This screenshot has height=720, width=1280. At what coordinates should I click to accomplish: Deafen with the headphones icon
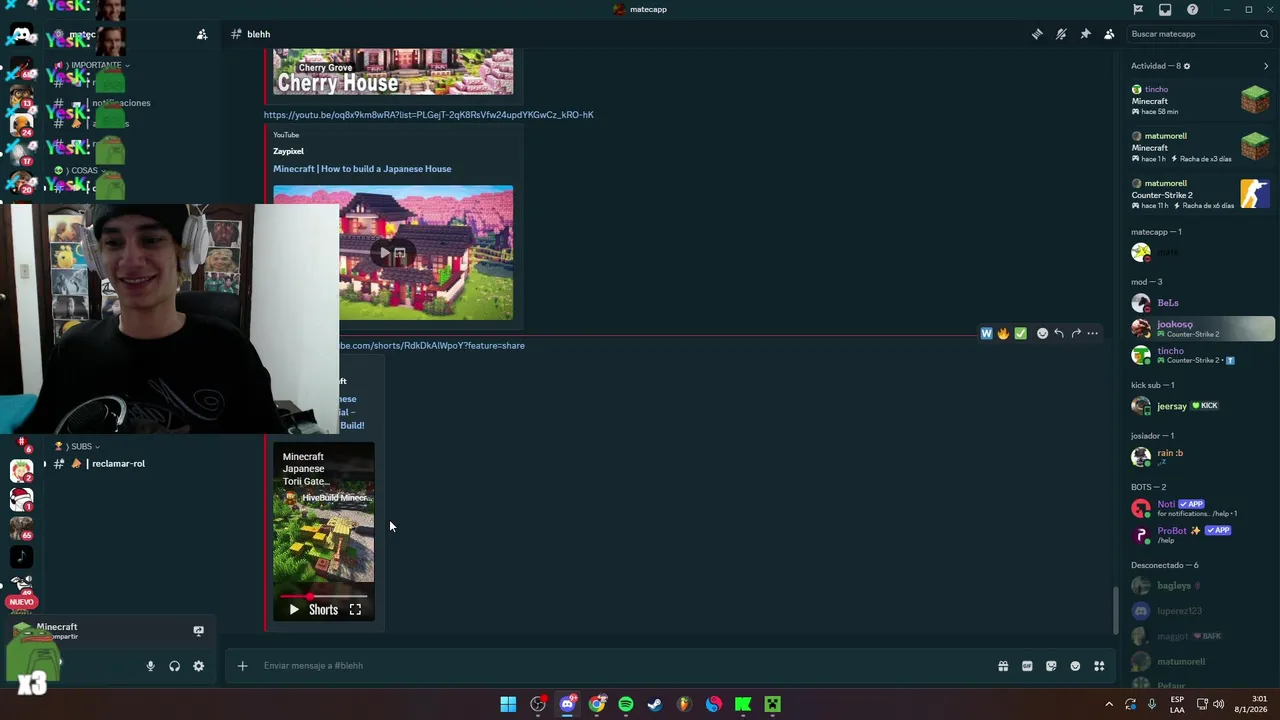(175, 666)
